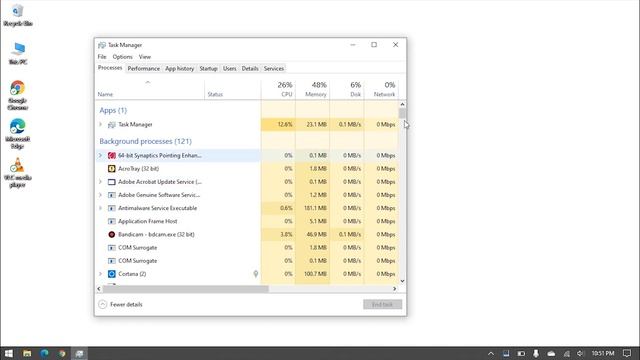The image size is (640, 360).
Task: Open the battery status tray icon
Action: [x=521, y=353]
